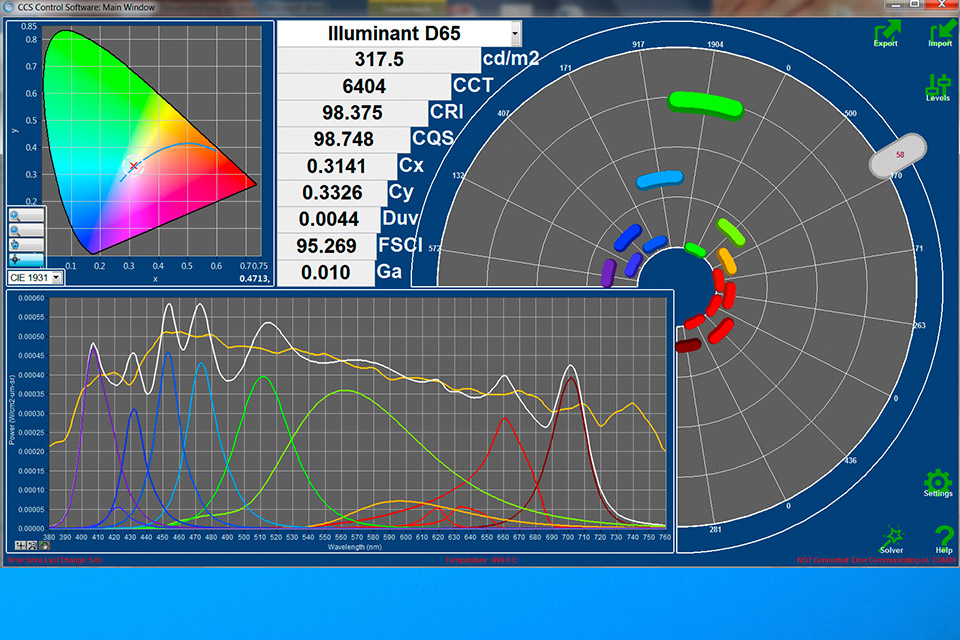The image size is (960, 640).
Task: Select the gray channel handle labeled 58
Action: (x=900, y=155)
